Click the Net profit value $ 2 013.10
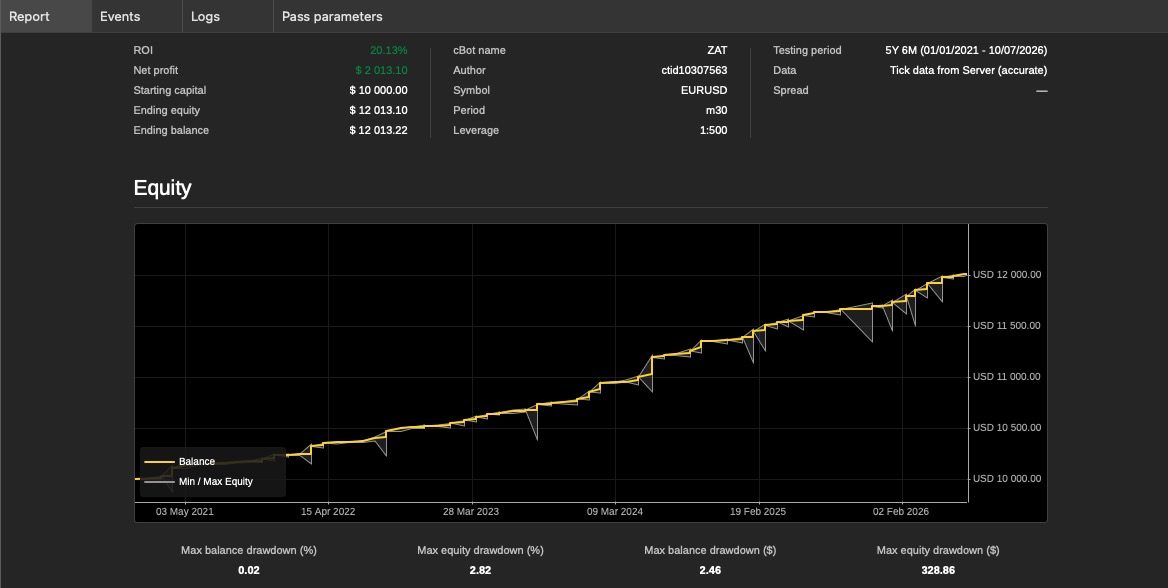The image size is (1168, 588). pyautogui.click(x=381, y=70)
